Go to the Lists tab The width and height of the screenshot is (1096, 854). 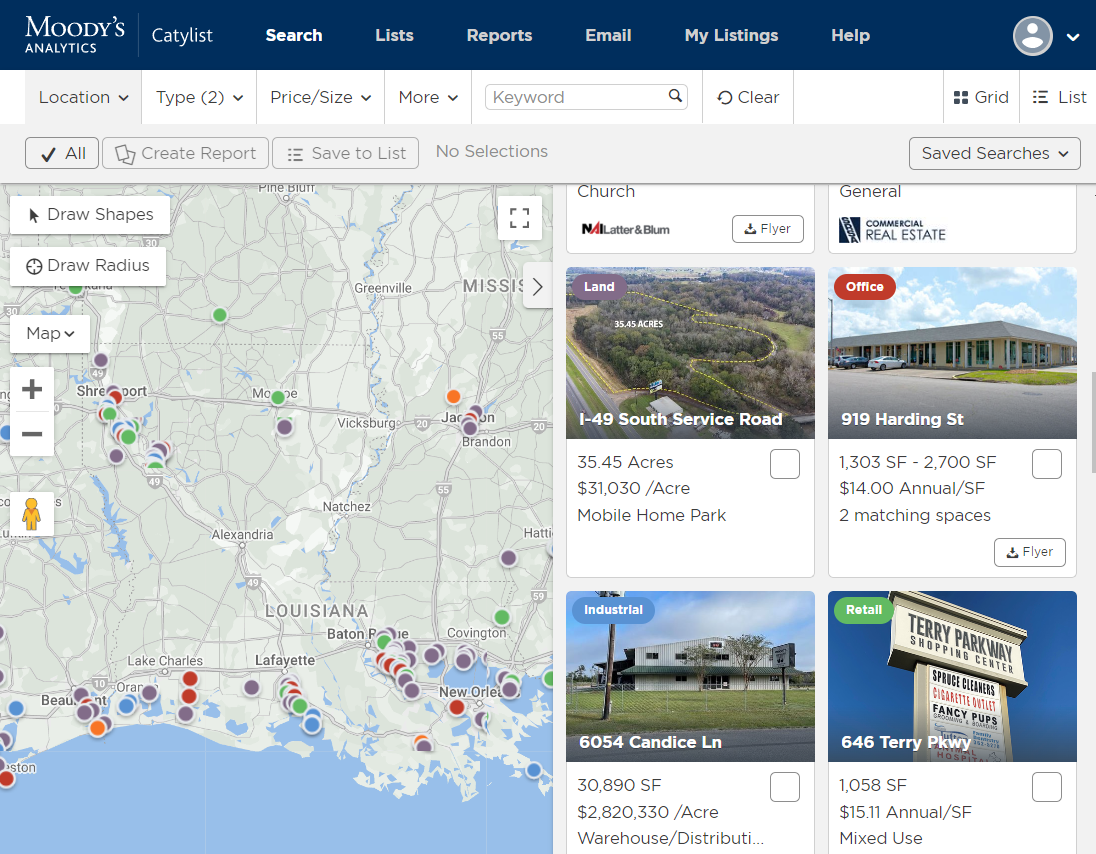point(394,36)
